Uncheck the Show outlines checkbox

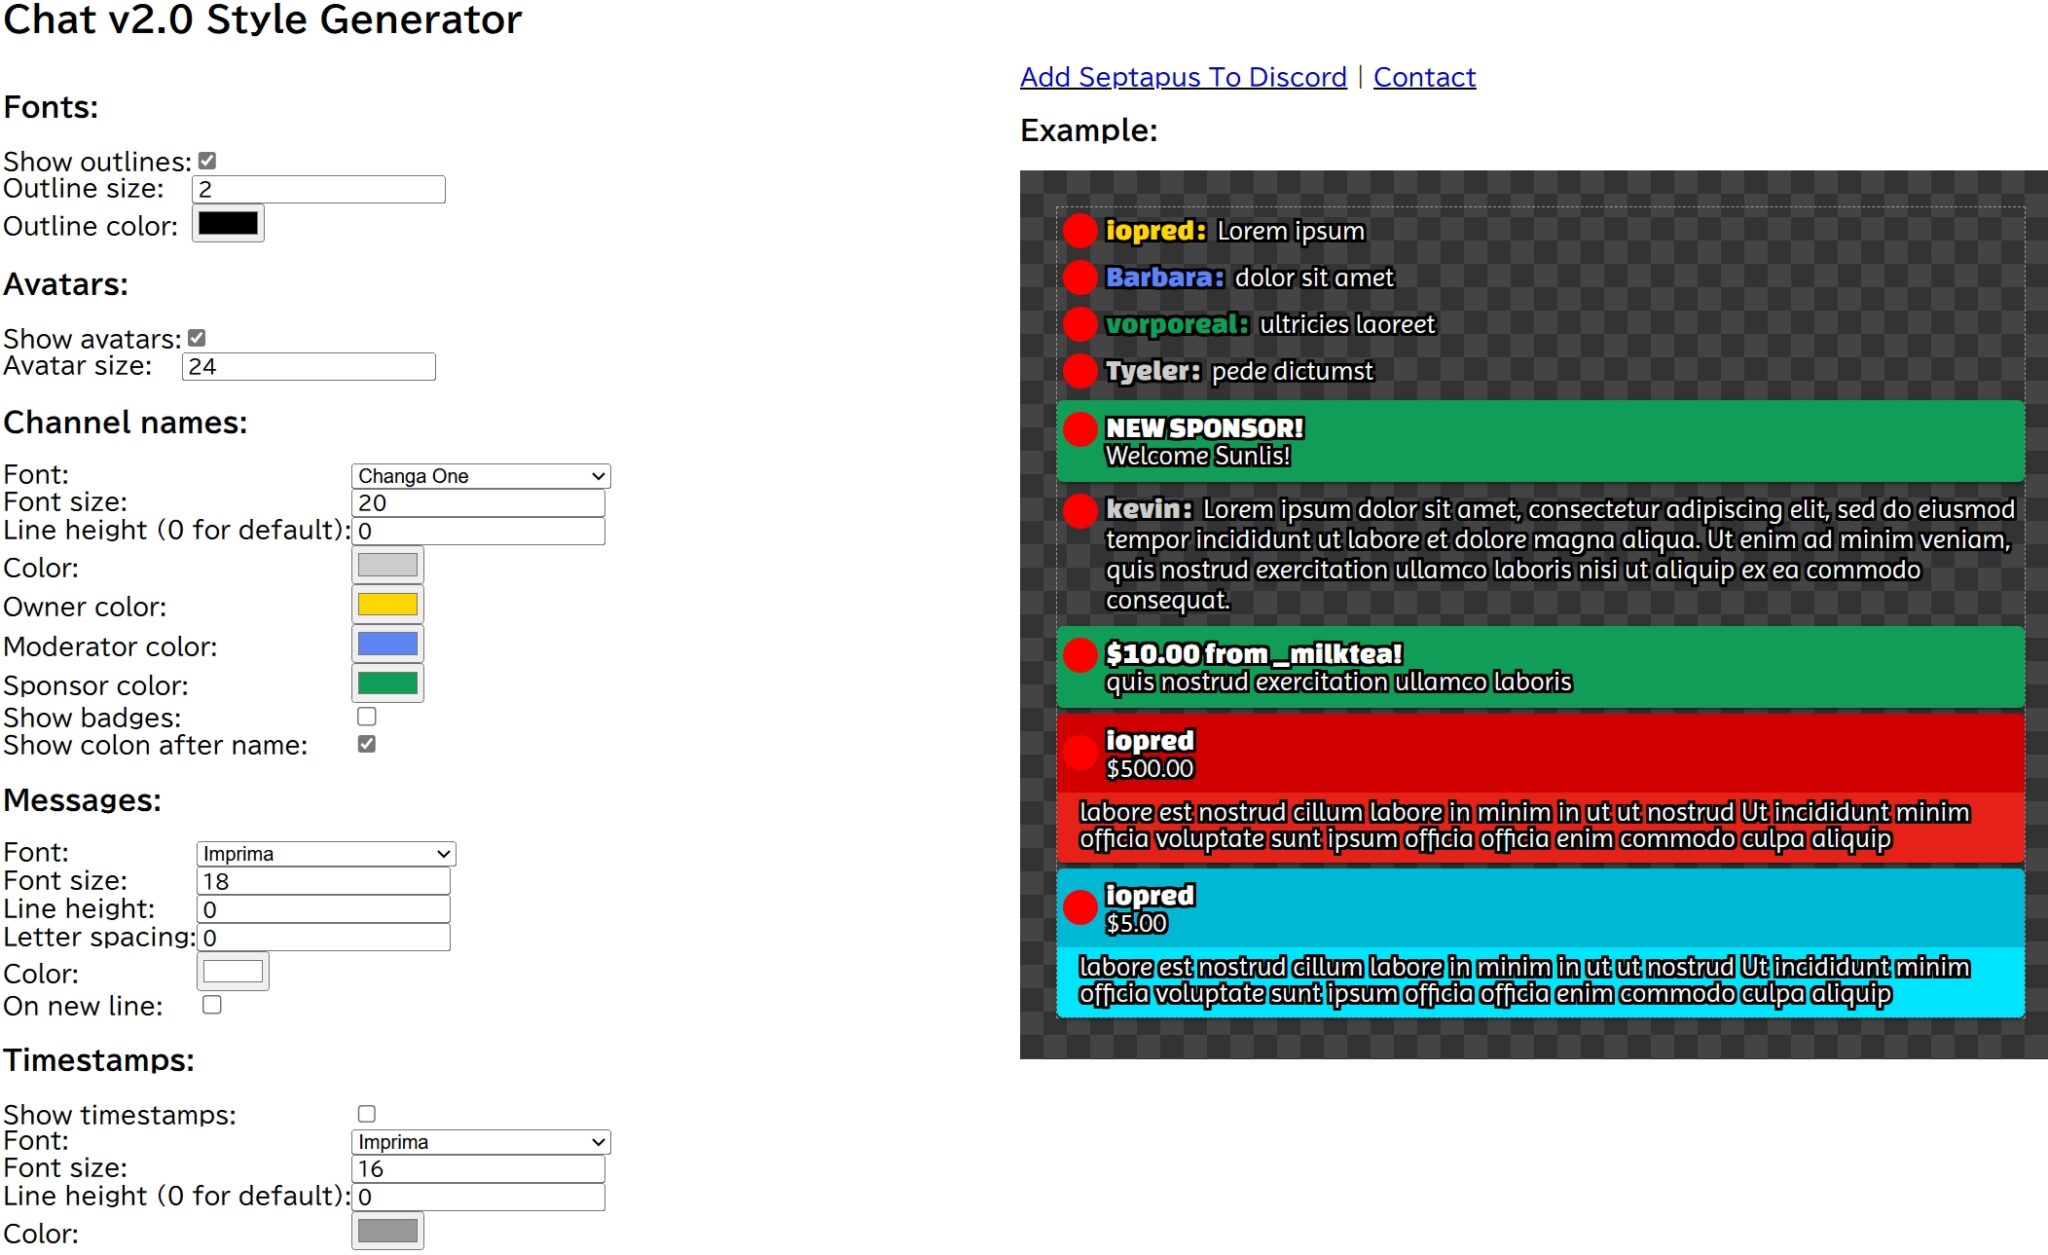[207, 161]
